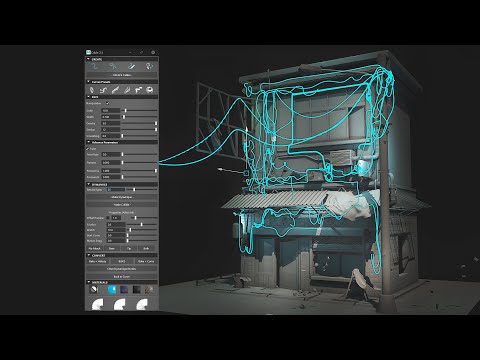
Task: Choose the fifth stepped-pipe preset icon
Action: (x=138, y=90)
